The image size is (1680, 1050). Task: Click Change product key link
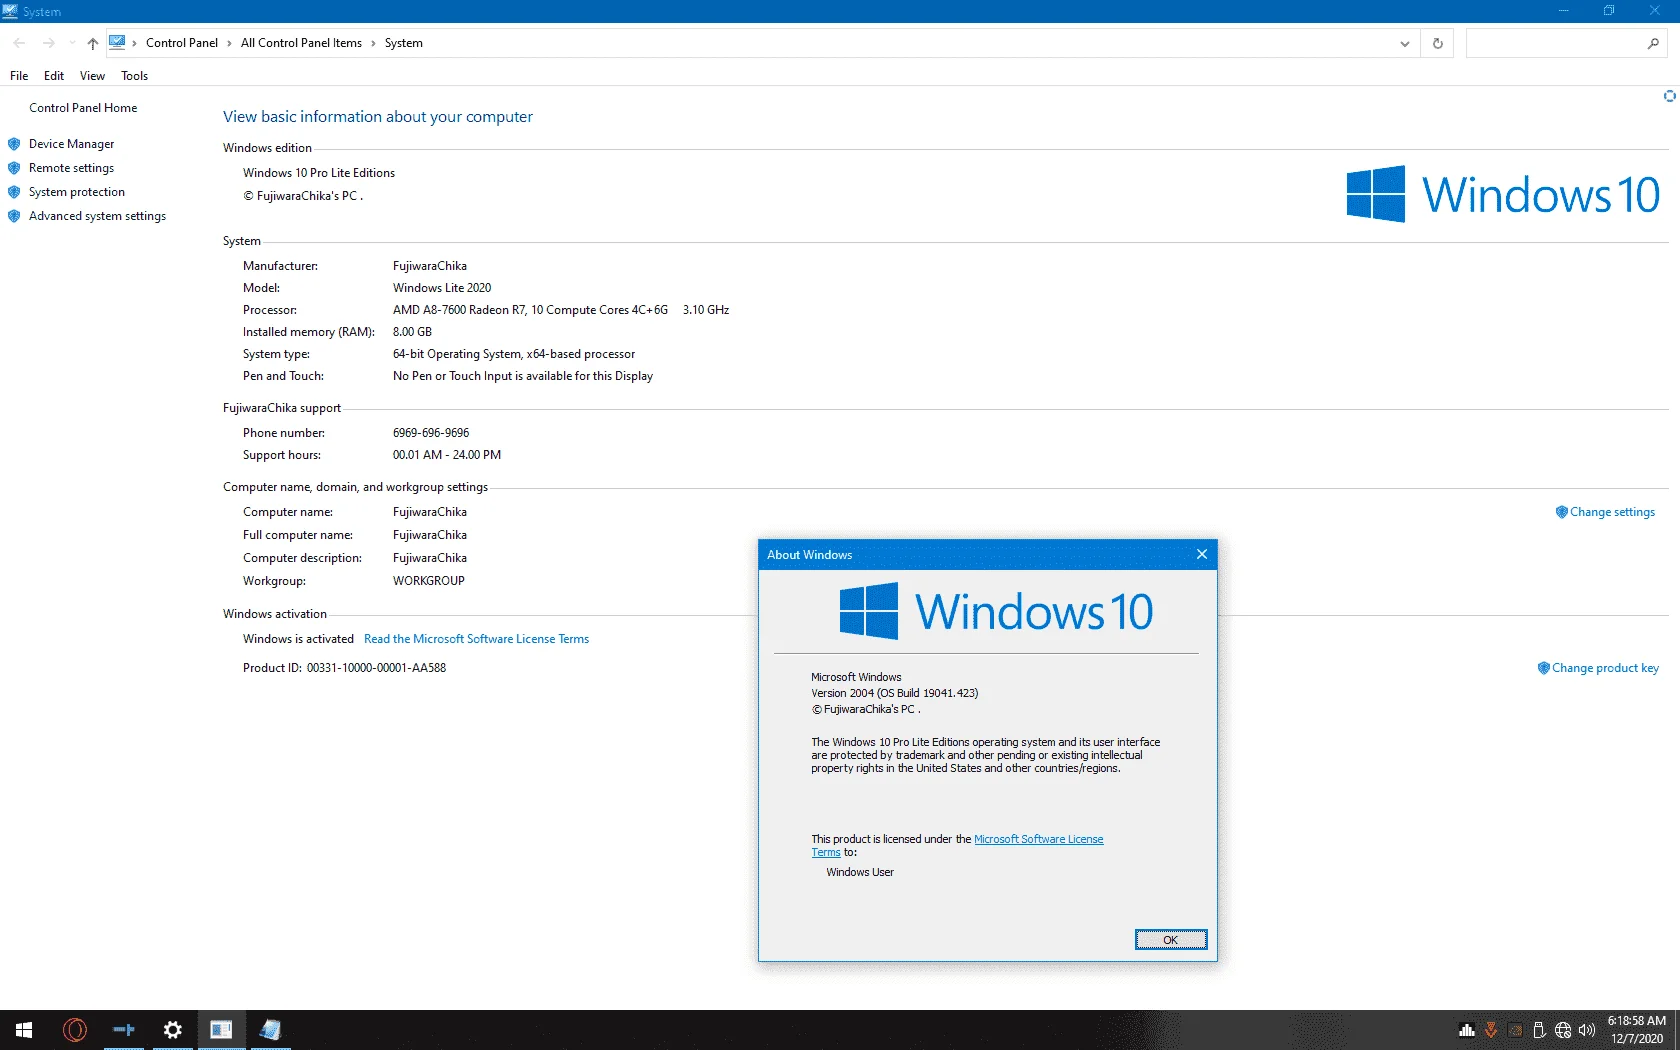point(1605,668)
